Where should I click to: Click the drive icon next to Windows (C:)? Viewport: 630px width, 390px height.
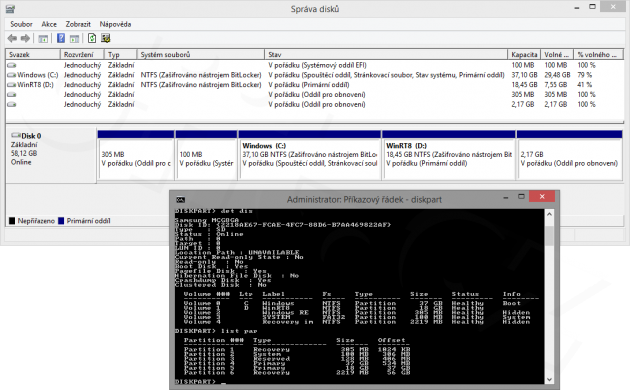click(x=12, y=75)
